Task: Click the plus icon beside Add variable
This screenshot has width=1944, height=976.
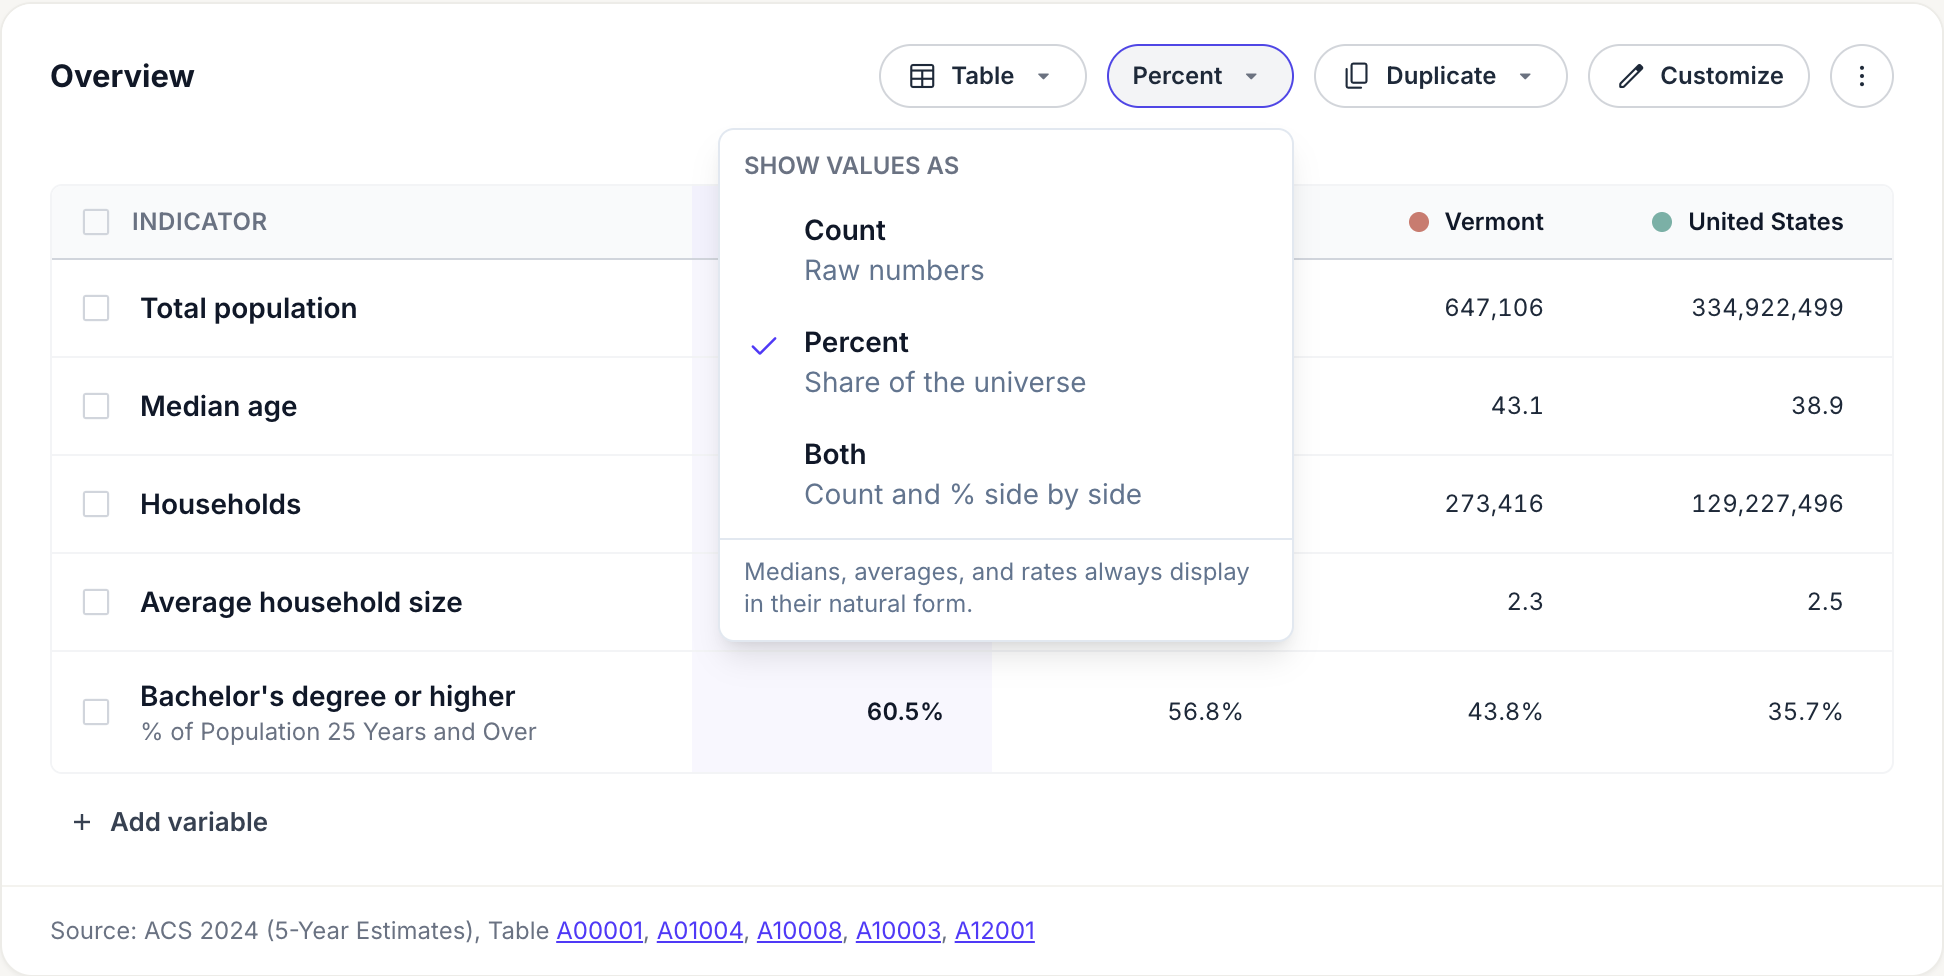Action: click(82, 822)
